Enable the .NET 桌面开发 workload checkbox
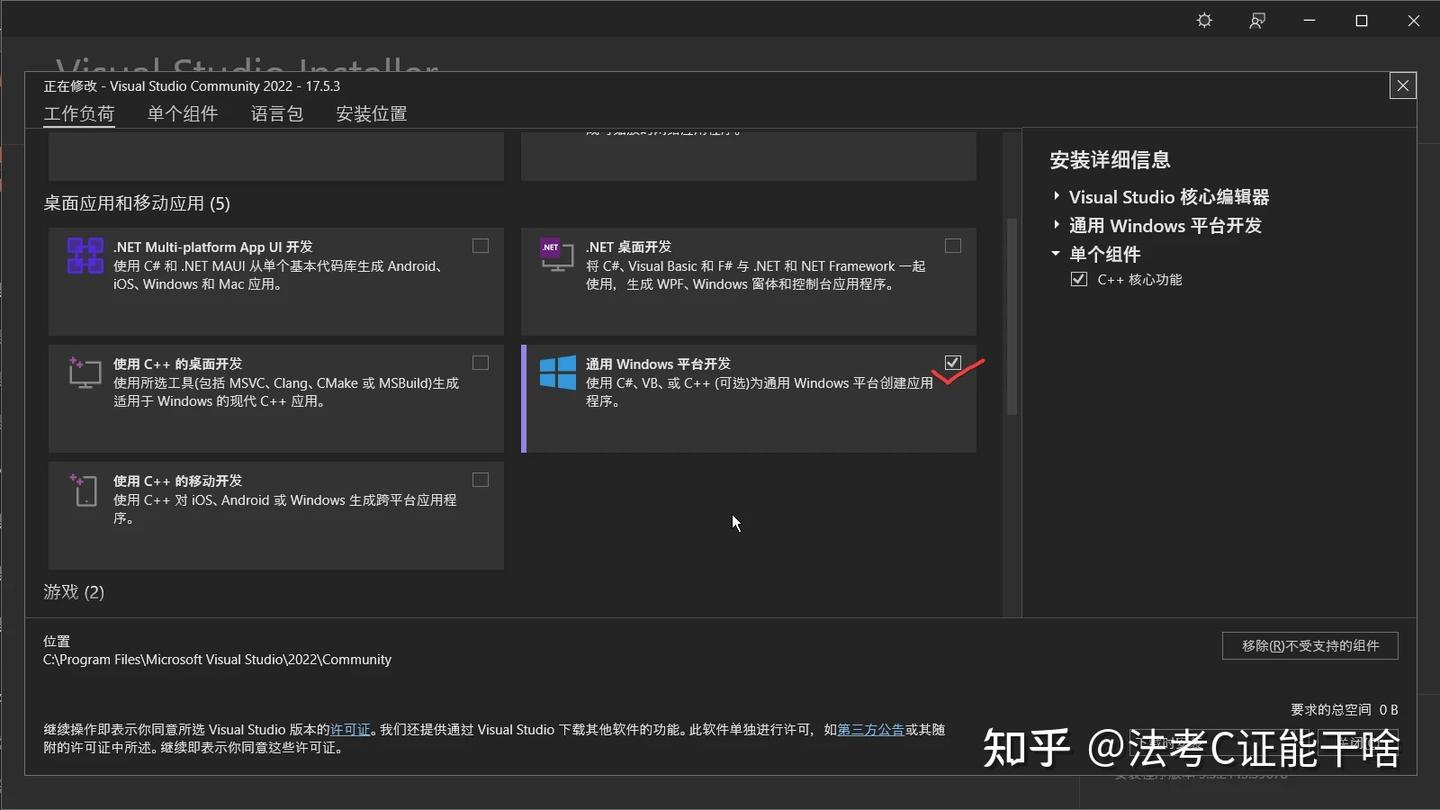 point(952,245)
